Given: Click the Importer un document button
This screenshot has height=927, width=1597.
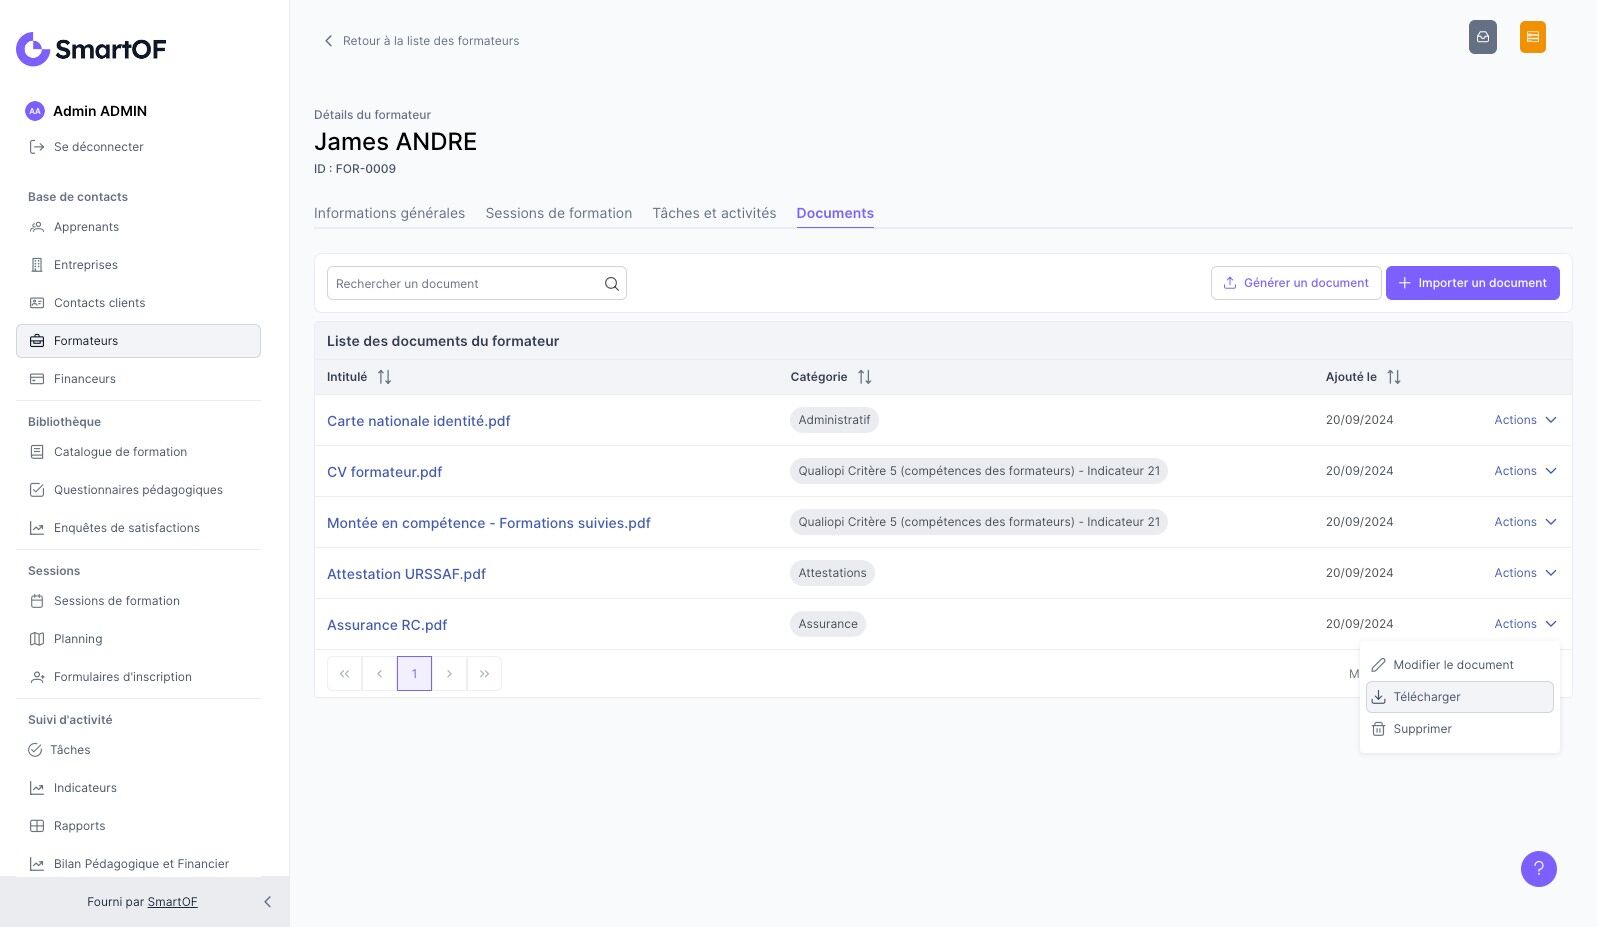Looking at the screenshot, I should [x=1472, y=283].
